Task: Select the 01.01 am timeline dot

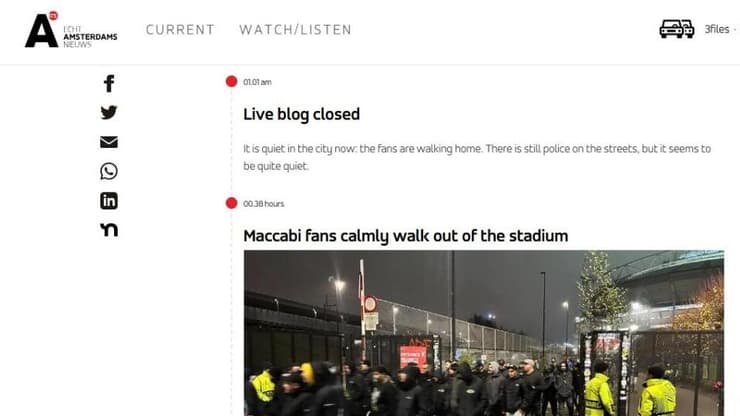Action: (x=231, y=81)
